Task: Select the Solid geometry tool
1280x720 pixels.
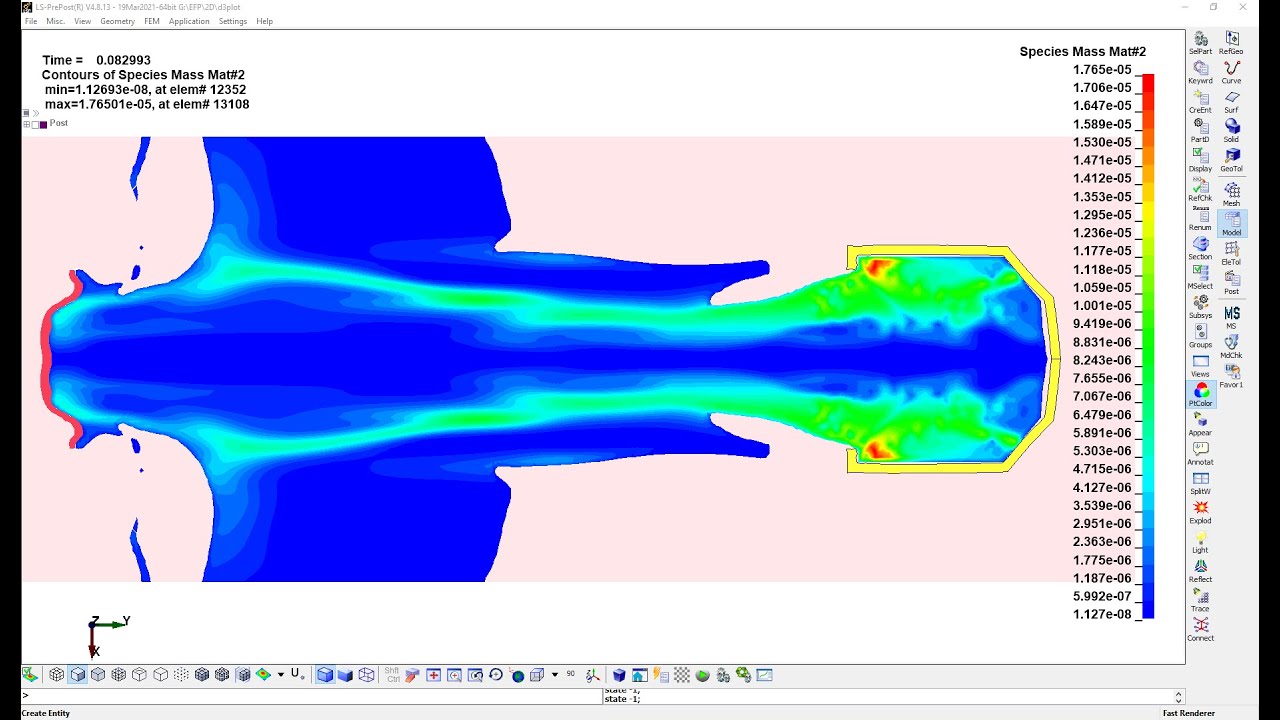Action: [x=1231, y=131]
